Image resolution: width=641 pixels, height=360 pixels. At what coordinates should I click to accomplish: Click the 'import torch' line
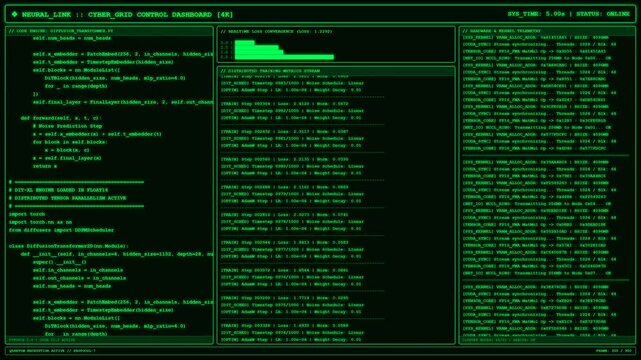(27, 214)
